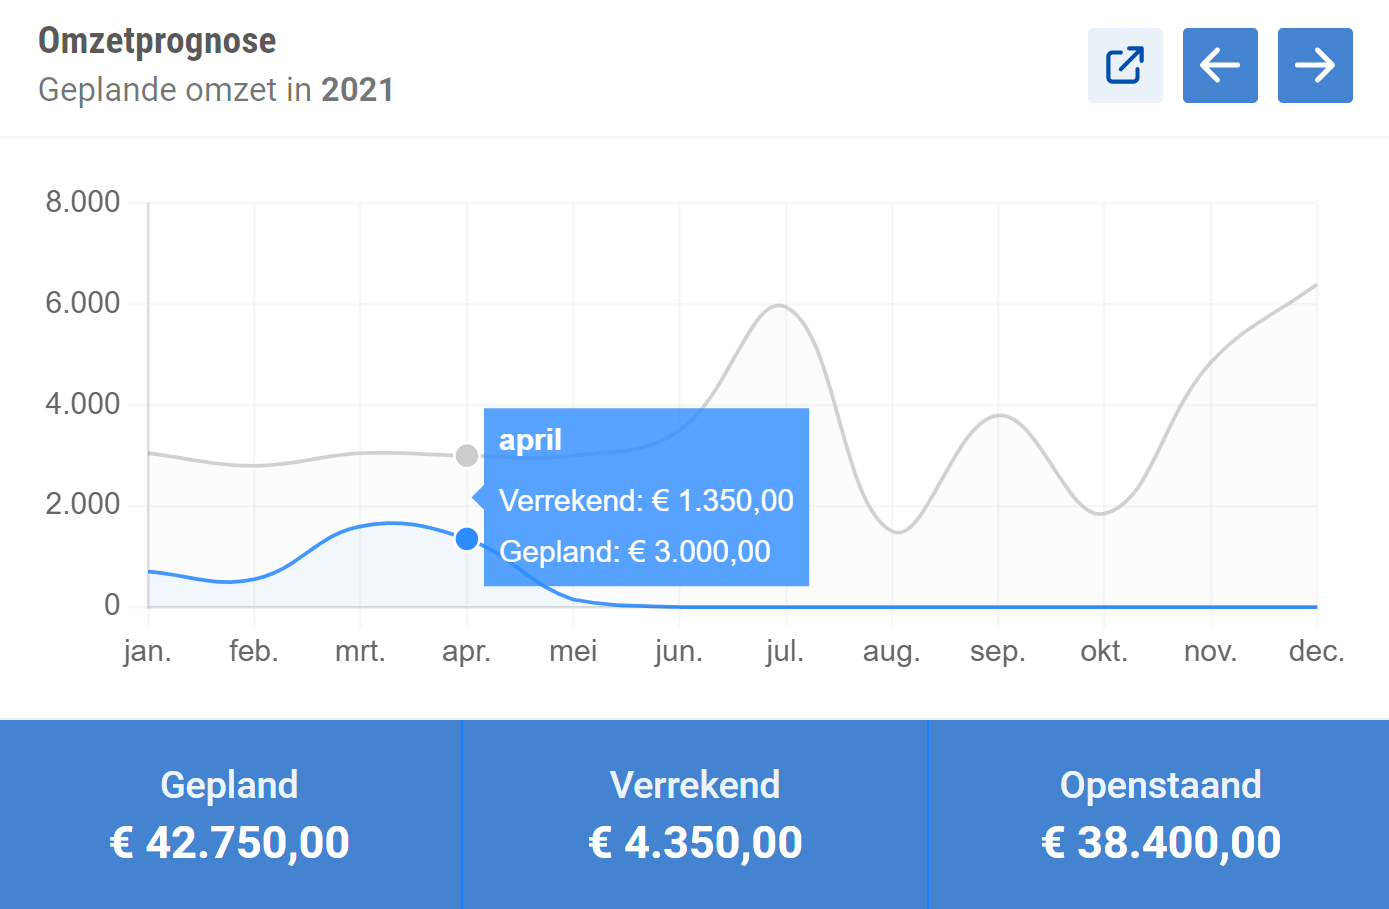
Task: Click the Verrekend € 1.350,00 tooltip row
Action: 646,500
